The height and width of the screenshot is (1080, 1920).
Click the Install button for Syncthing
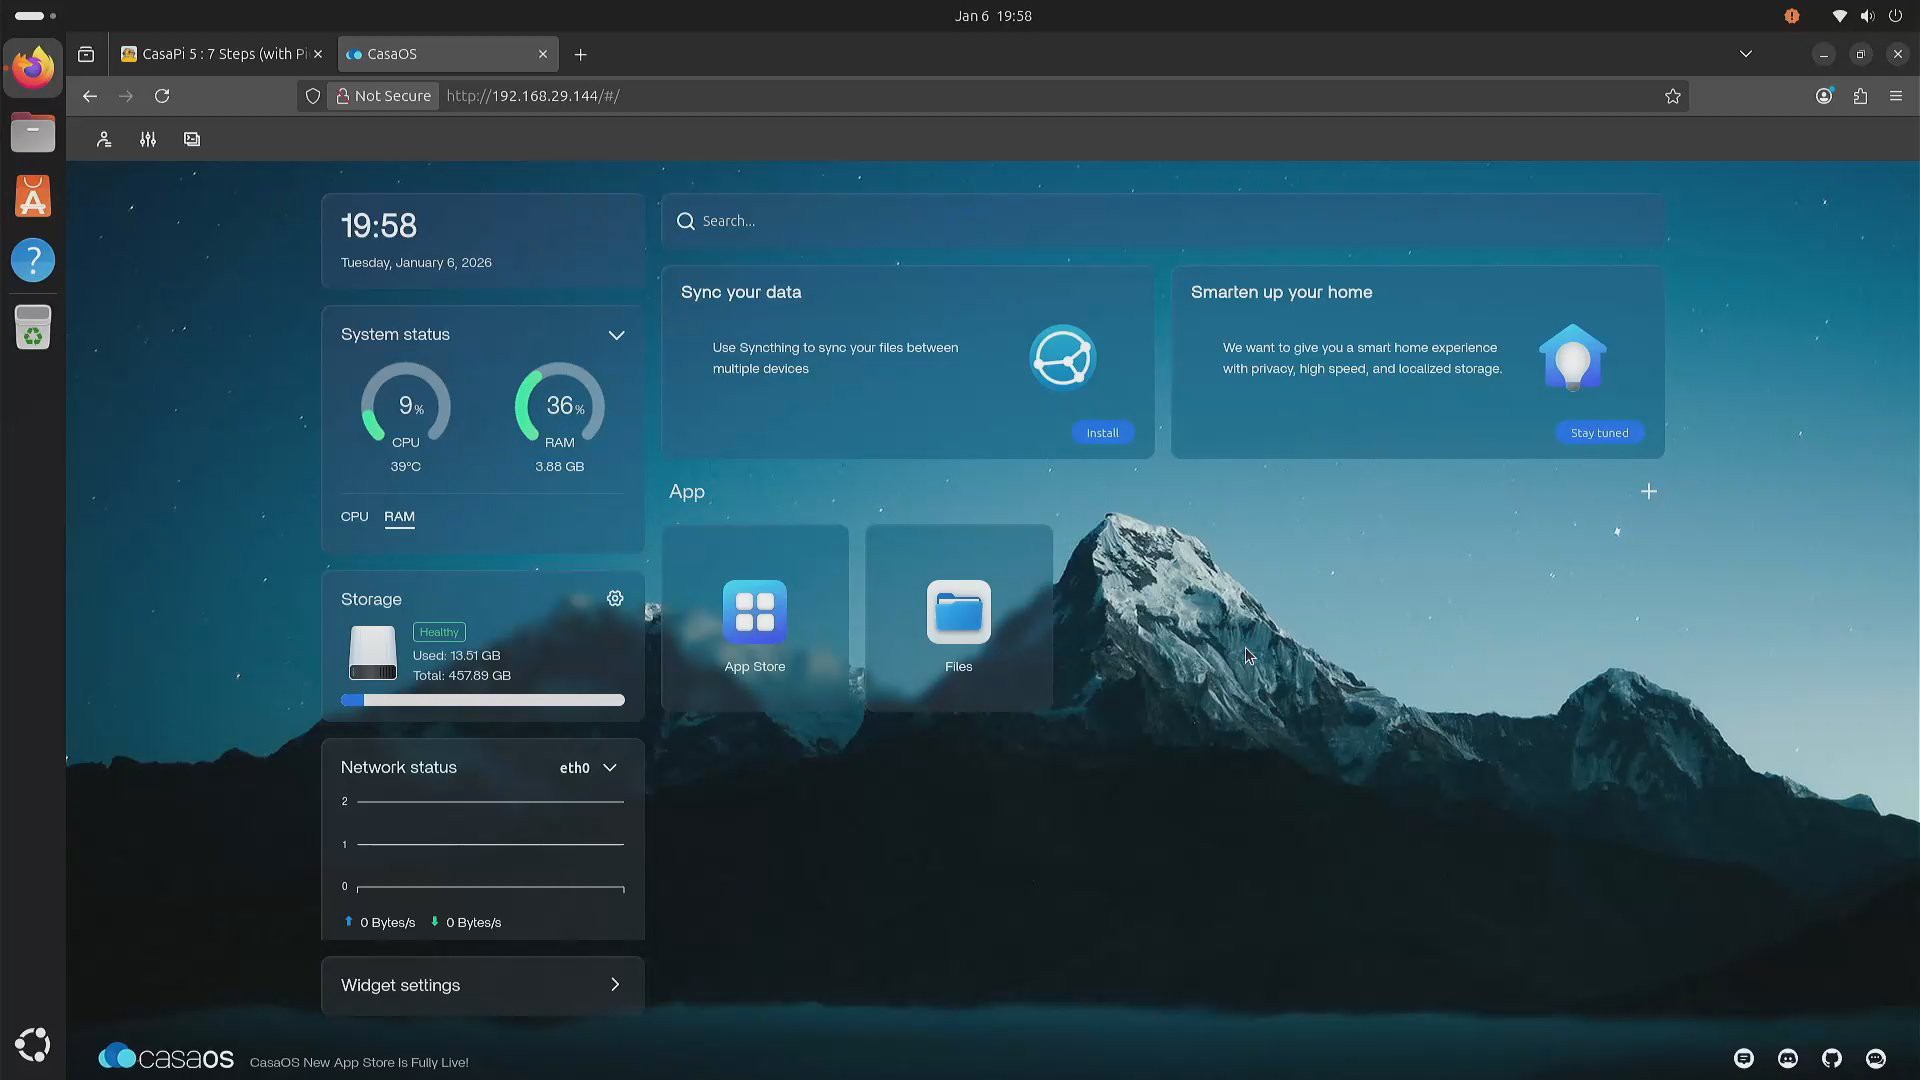pos(1102,433)
